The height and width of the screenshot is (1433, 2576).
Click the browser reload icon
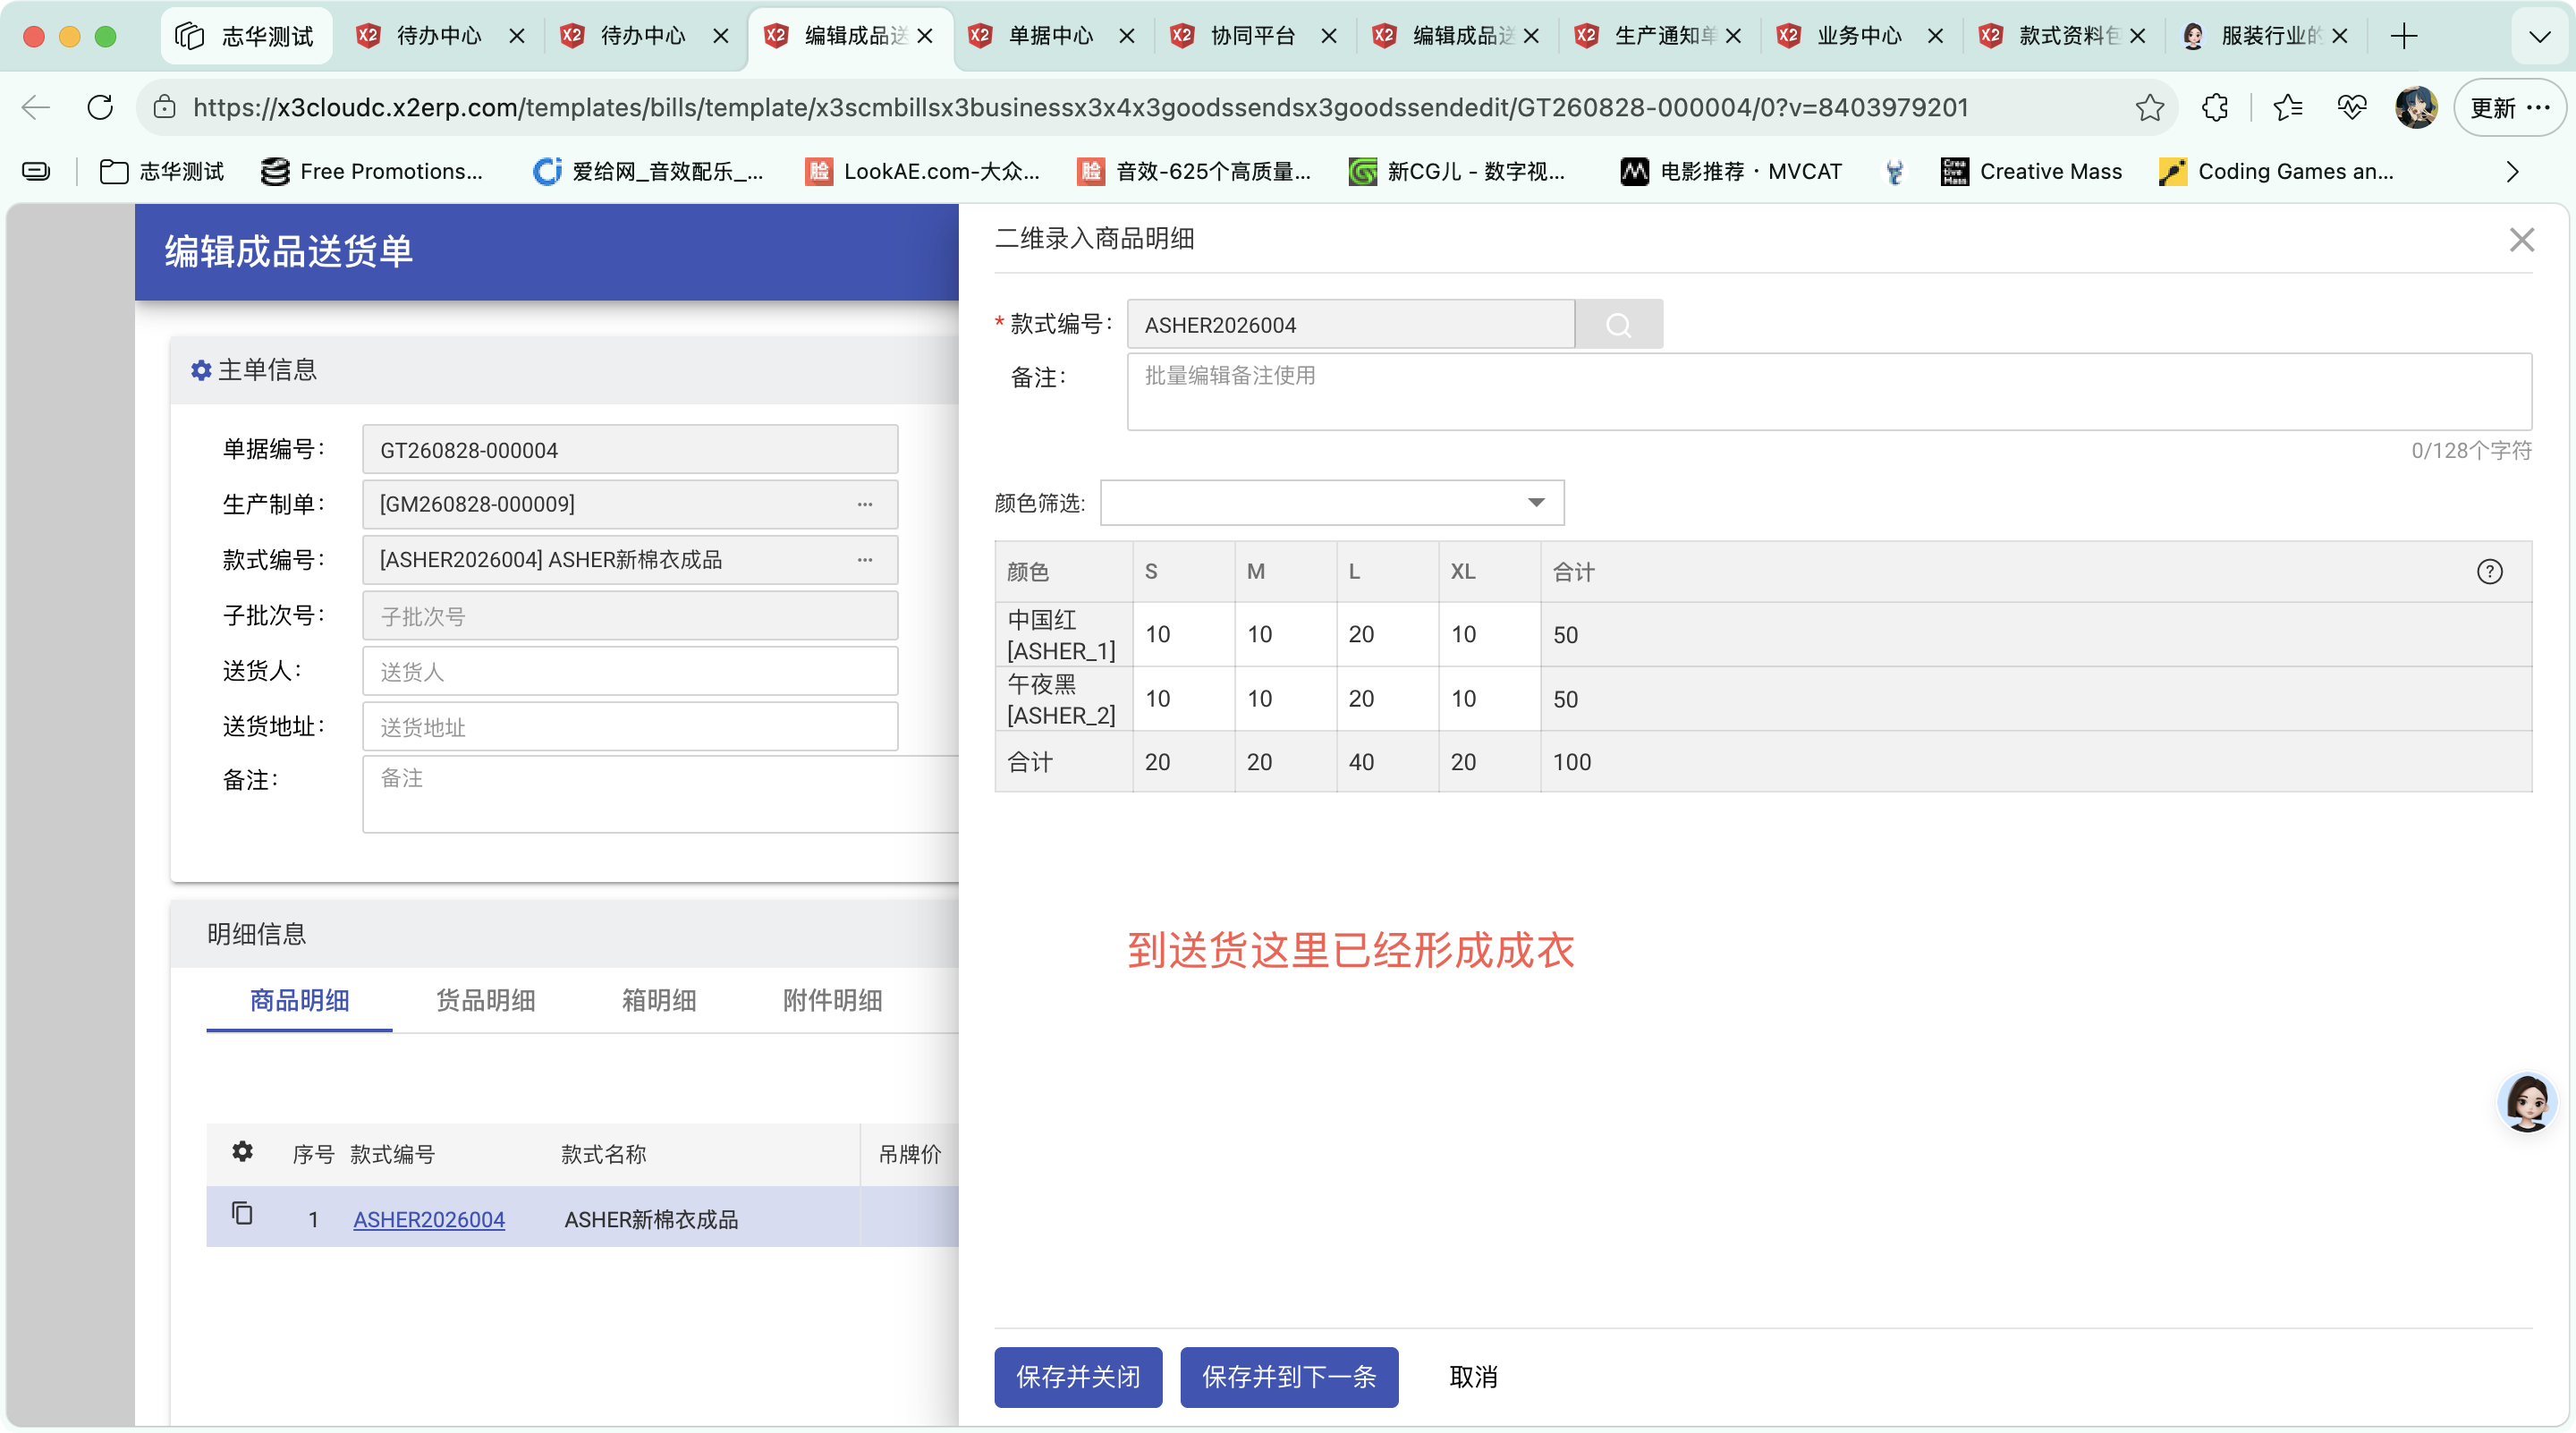click(x=100, y=107)
